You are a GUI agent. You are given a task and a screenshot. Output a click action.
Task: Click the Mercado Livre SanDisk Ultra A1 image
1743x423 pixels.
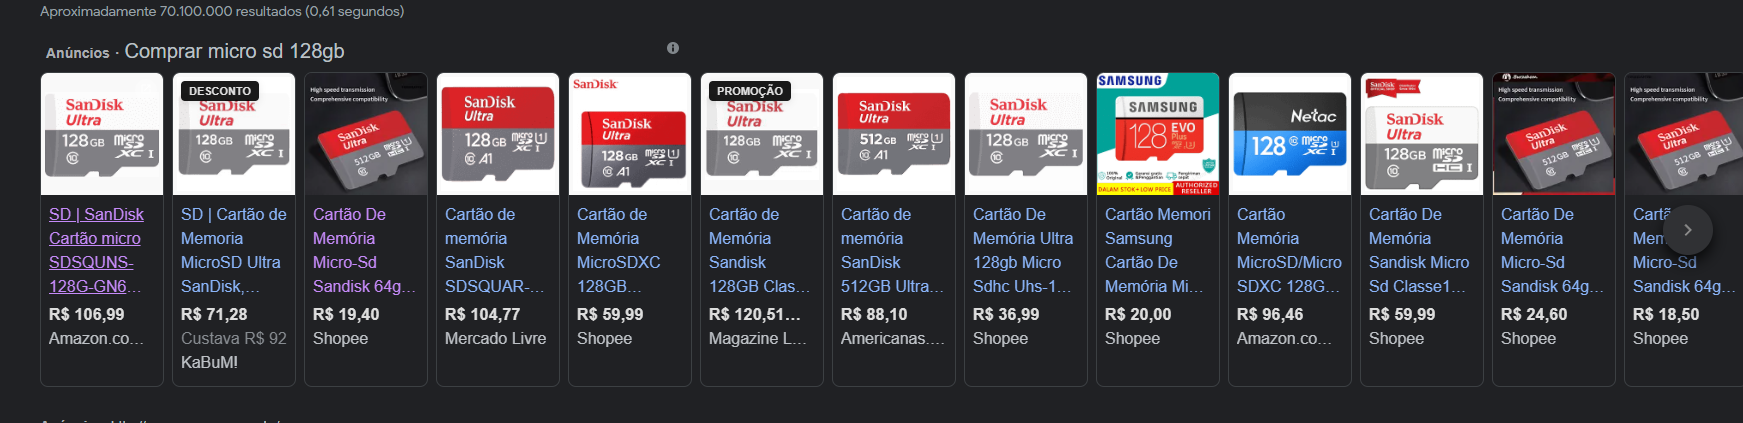[x=498, y=134]
